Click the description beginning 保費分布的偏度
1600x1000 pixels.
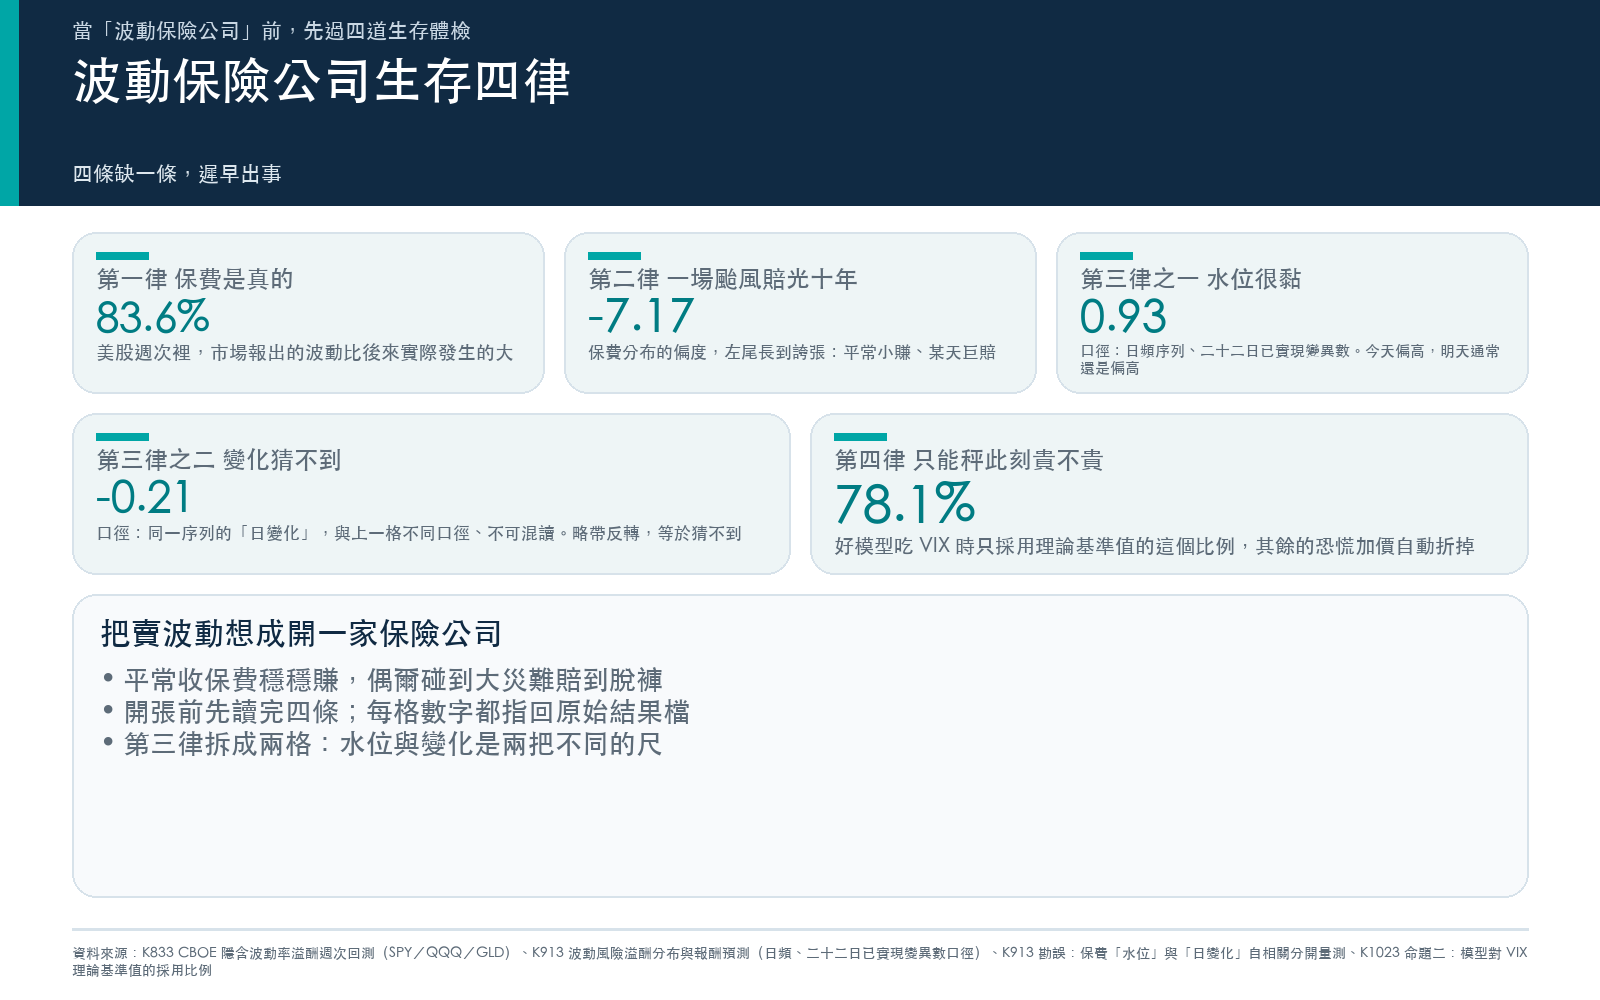coord(792,353)
